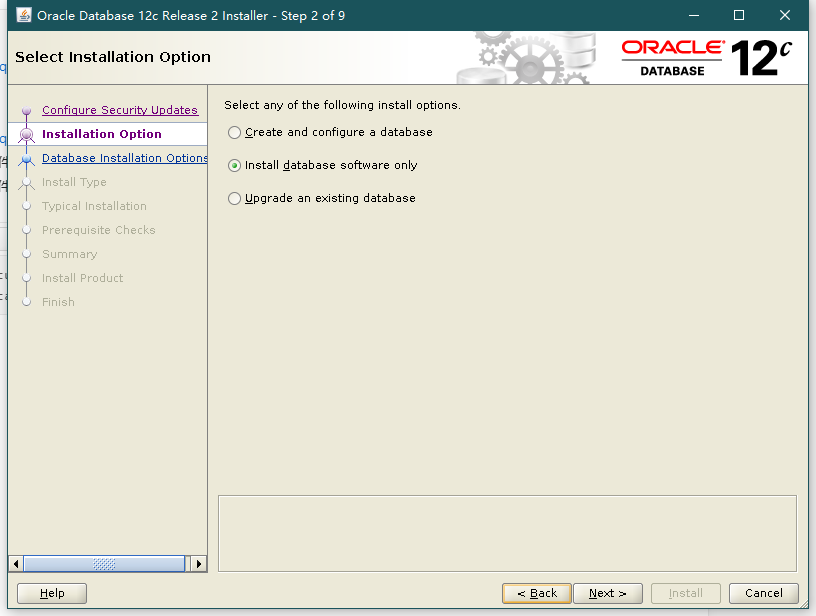
Task: Click the disabled Install button
Action: click(x=685, y=593)
